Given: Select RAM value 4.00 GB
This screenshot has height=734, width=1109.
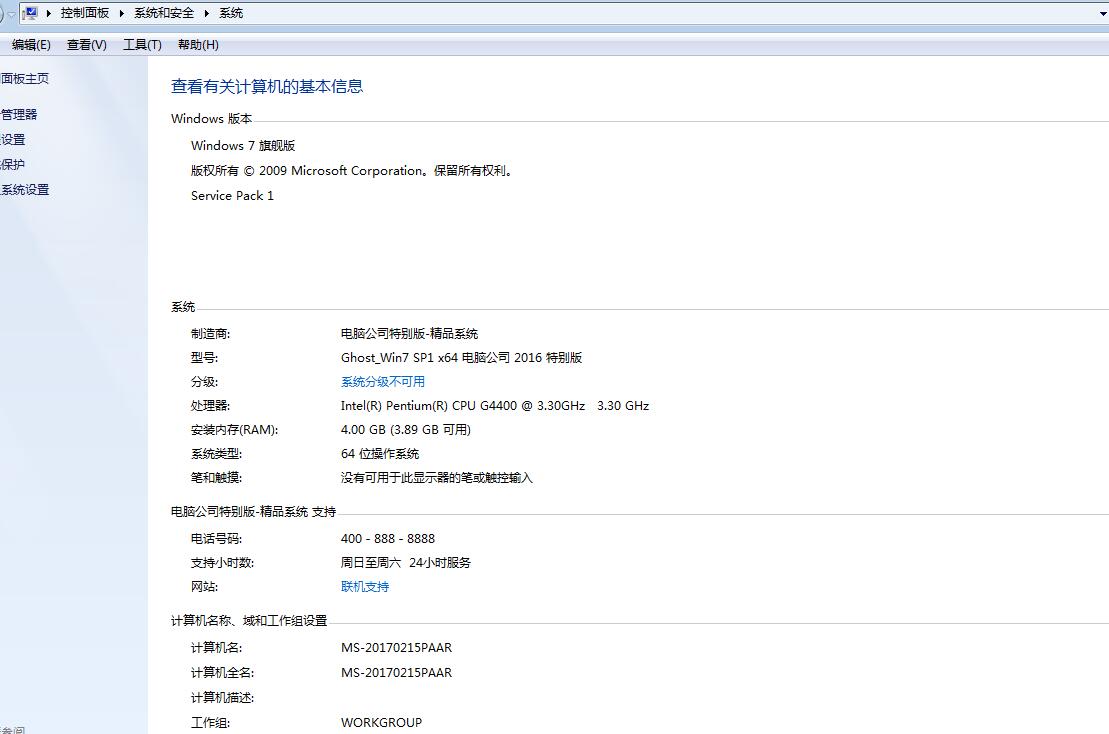Looking at the screenshot, I should [x=405, y=430].
